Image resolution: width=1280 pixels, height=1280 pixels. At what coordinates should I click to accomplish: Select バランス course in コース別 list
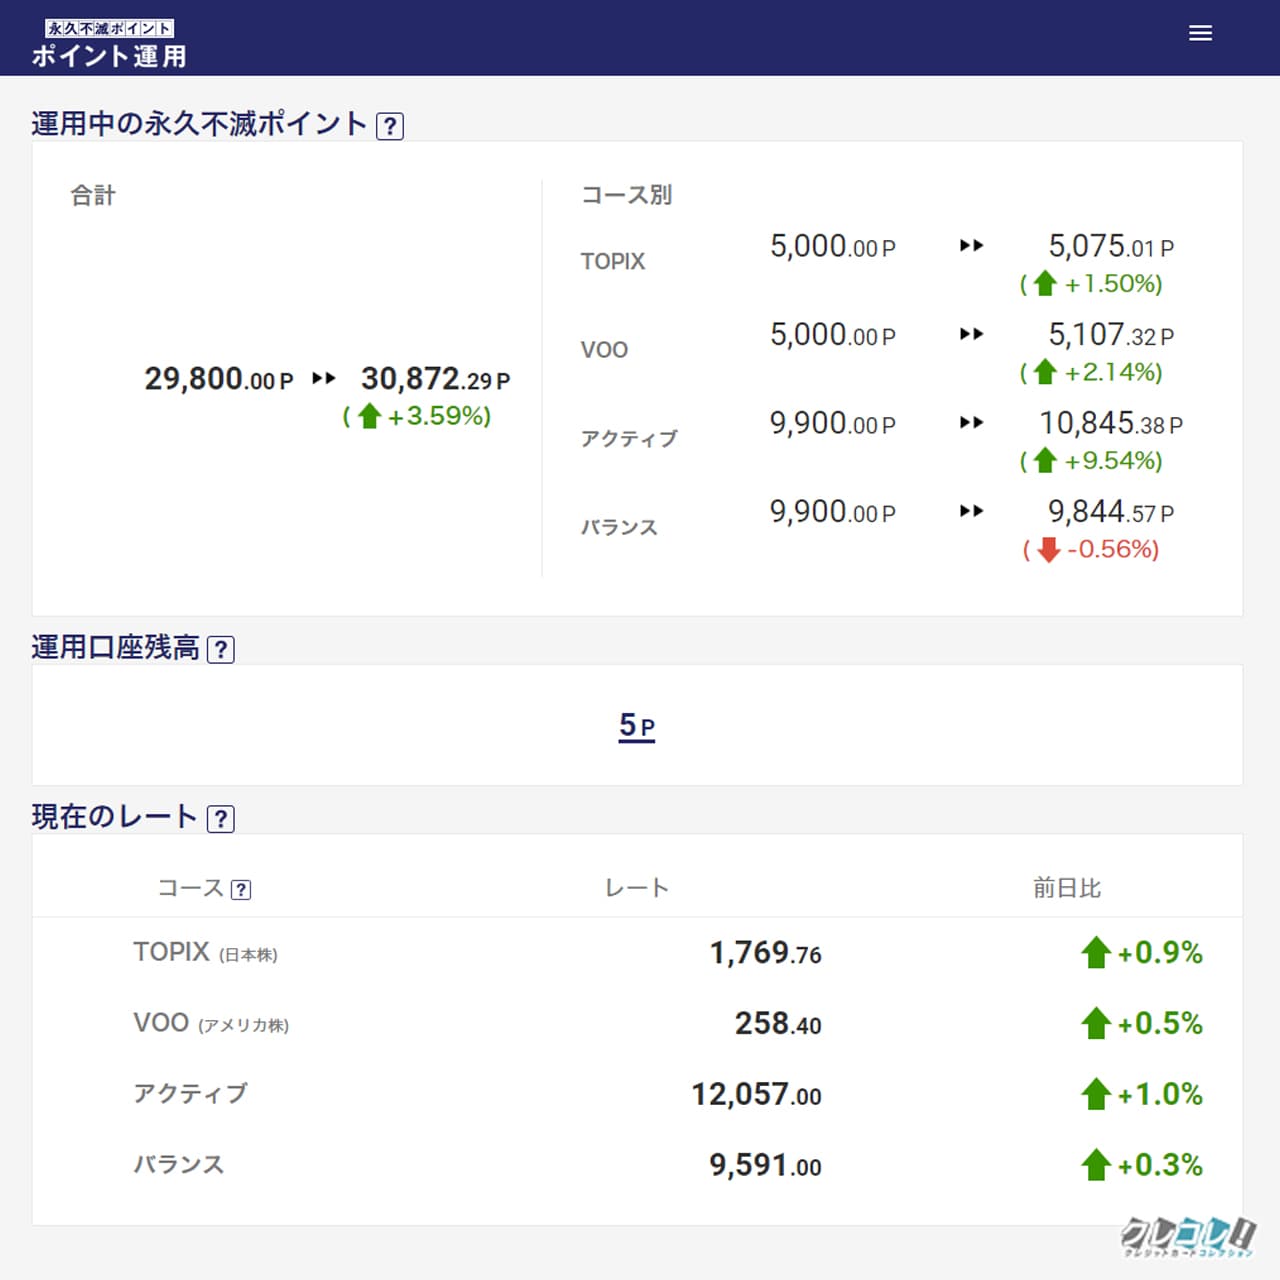coord(619,527)
